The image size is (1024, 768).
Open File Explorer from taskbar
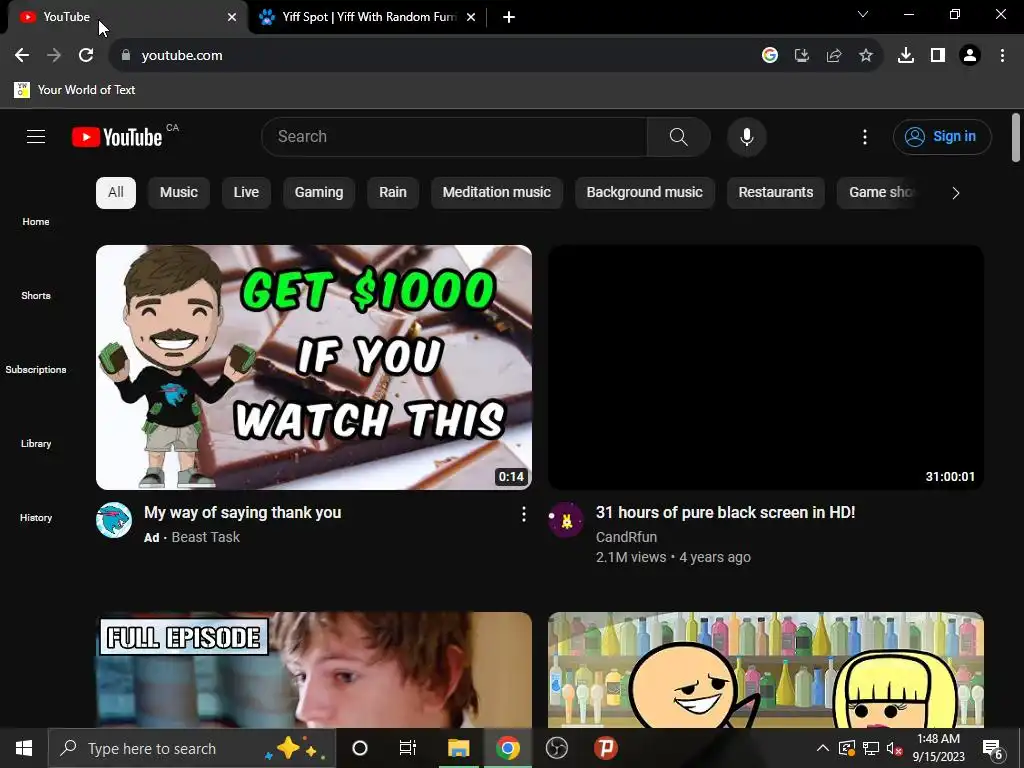[x=458, y=748]
